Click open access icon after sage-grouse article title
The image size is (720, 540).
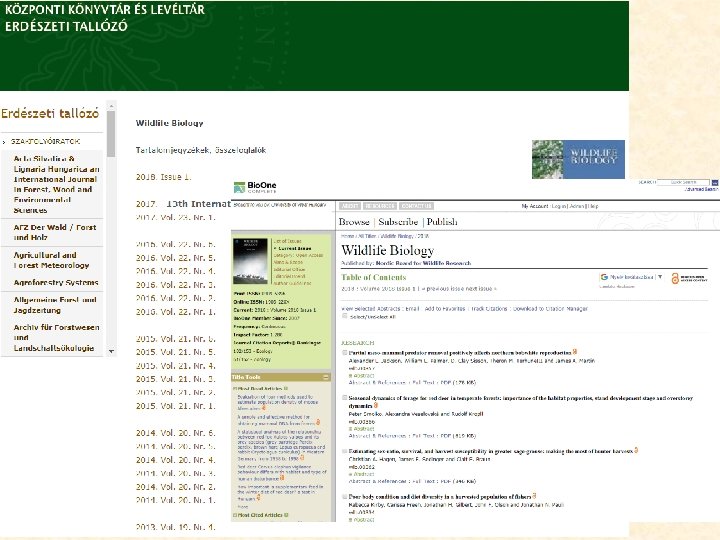point(636,450)
